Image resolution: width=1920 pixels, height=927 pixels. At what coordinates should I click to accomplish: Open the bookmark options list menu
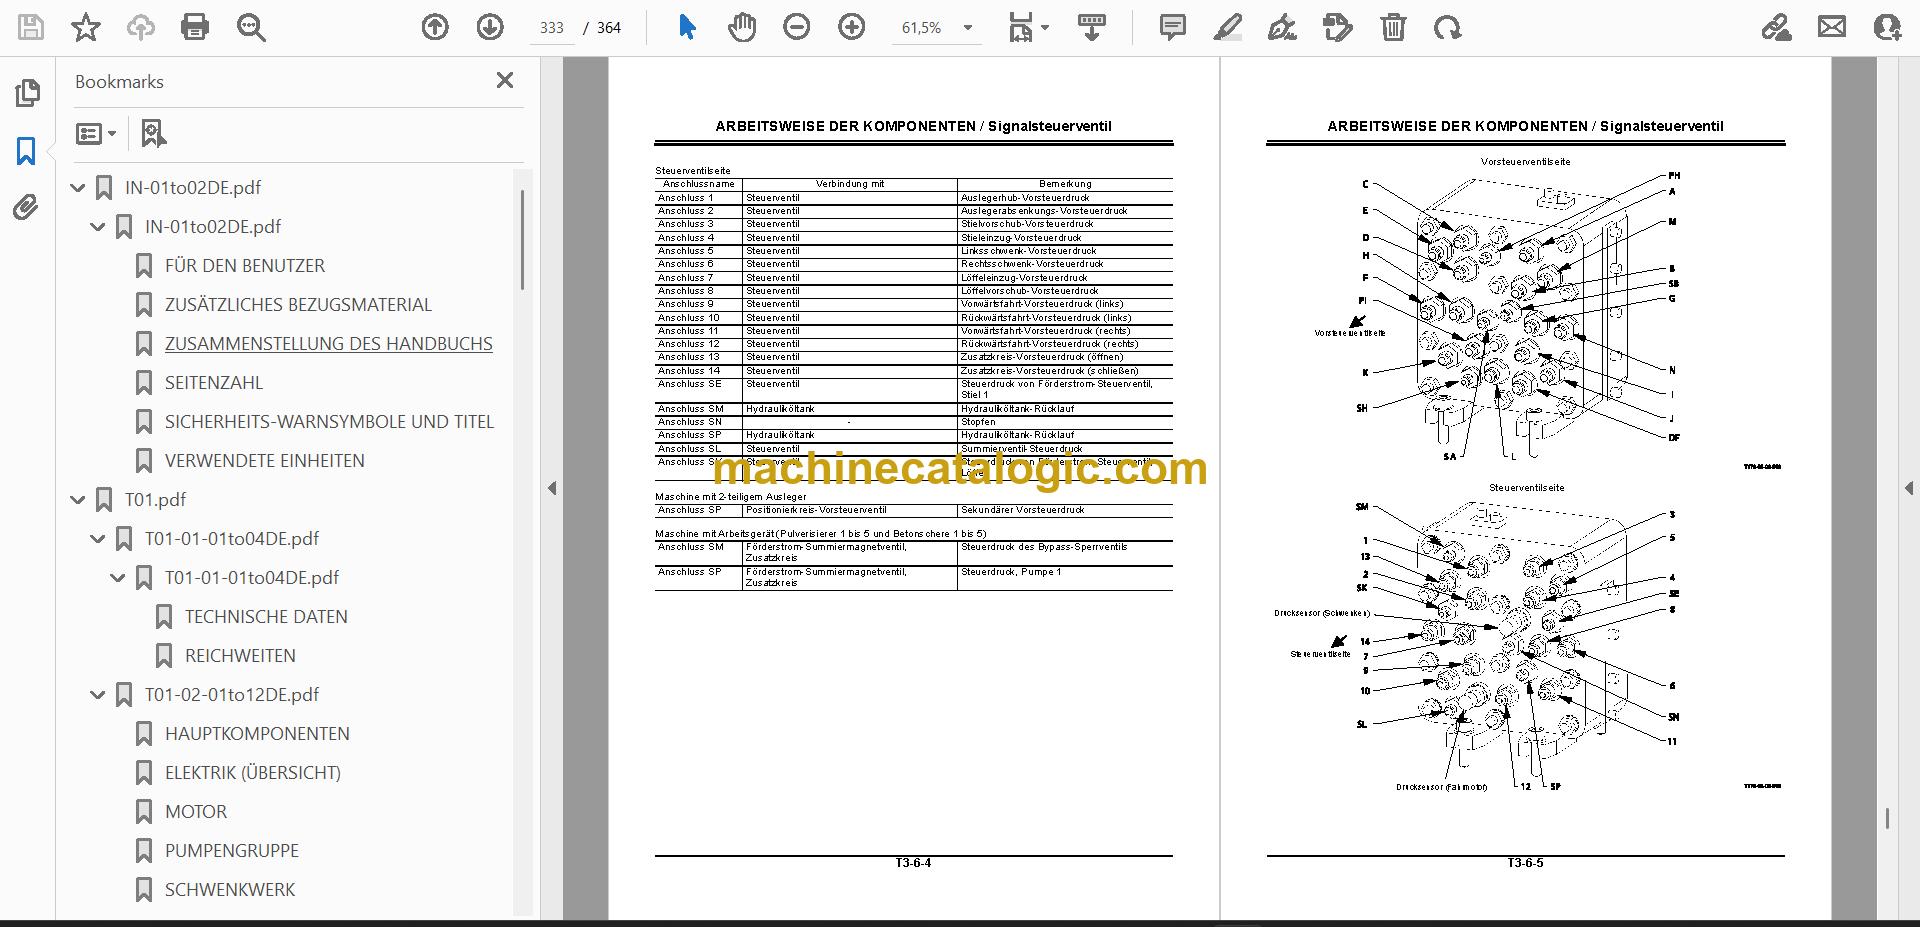coord(96,133)
